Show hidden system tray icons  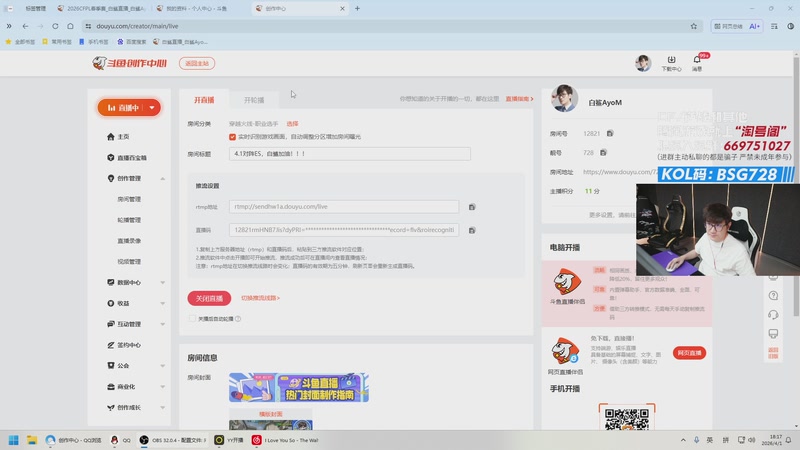(683, 440)
